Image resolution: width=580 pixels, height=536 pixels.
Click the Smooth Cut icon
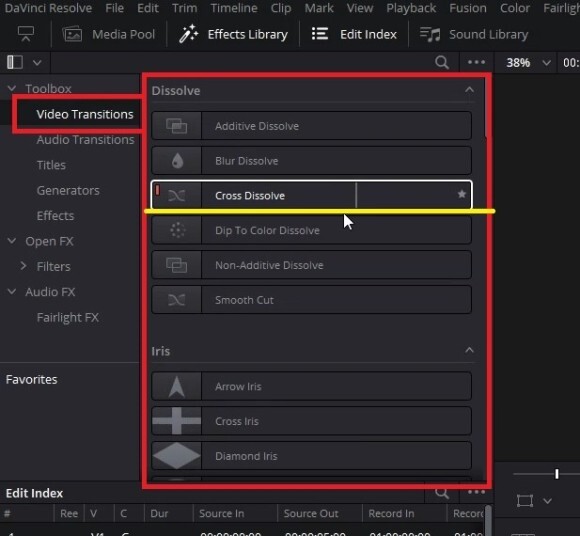[176, 300]
